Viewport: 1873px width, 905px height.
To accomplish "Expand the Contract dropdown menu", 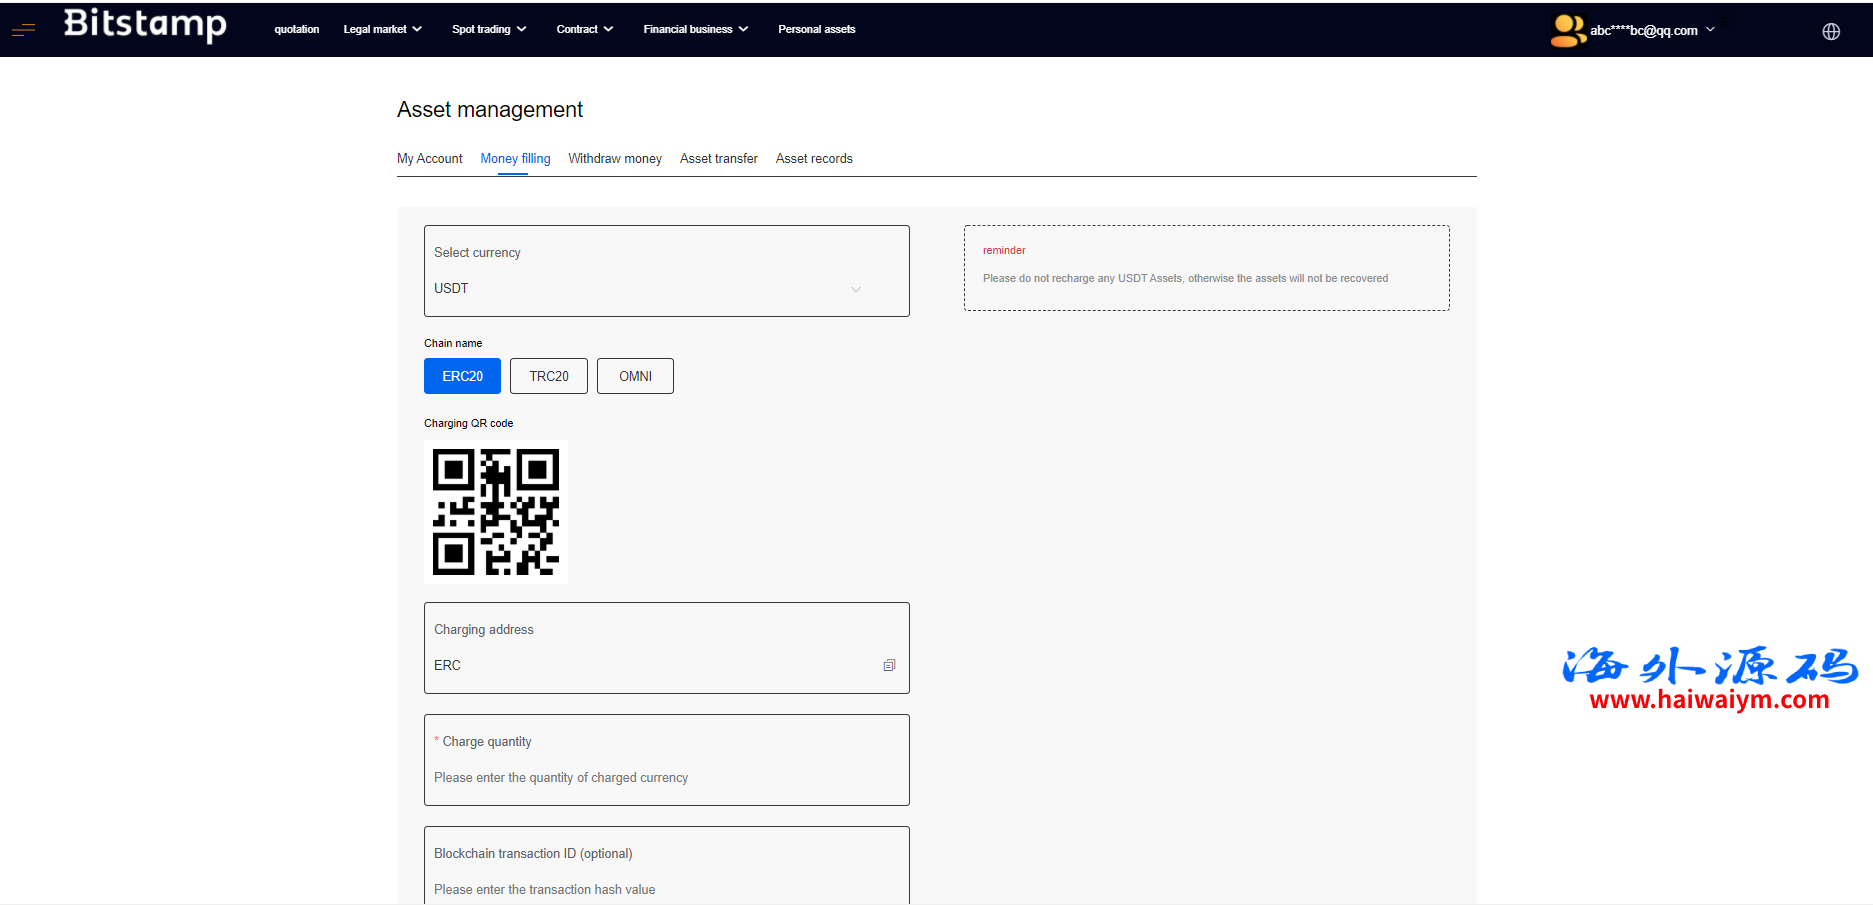I will [x=584, y=29].
